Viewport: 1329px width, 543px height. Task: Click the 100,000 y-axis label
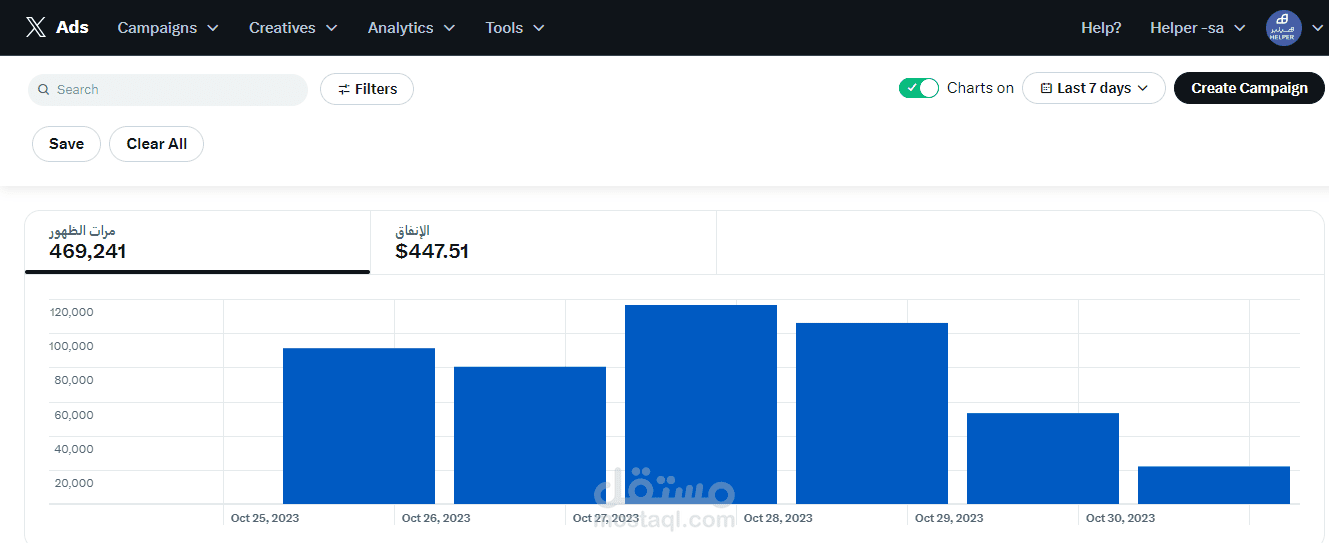tap(71, 346)
